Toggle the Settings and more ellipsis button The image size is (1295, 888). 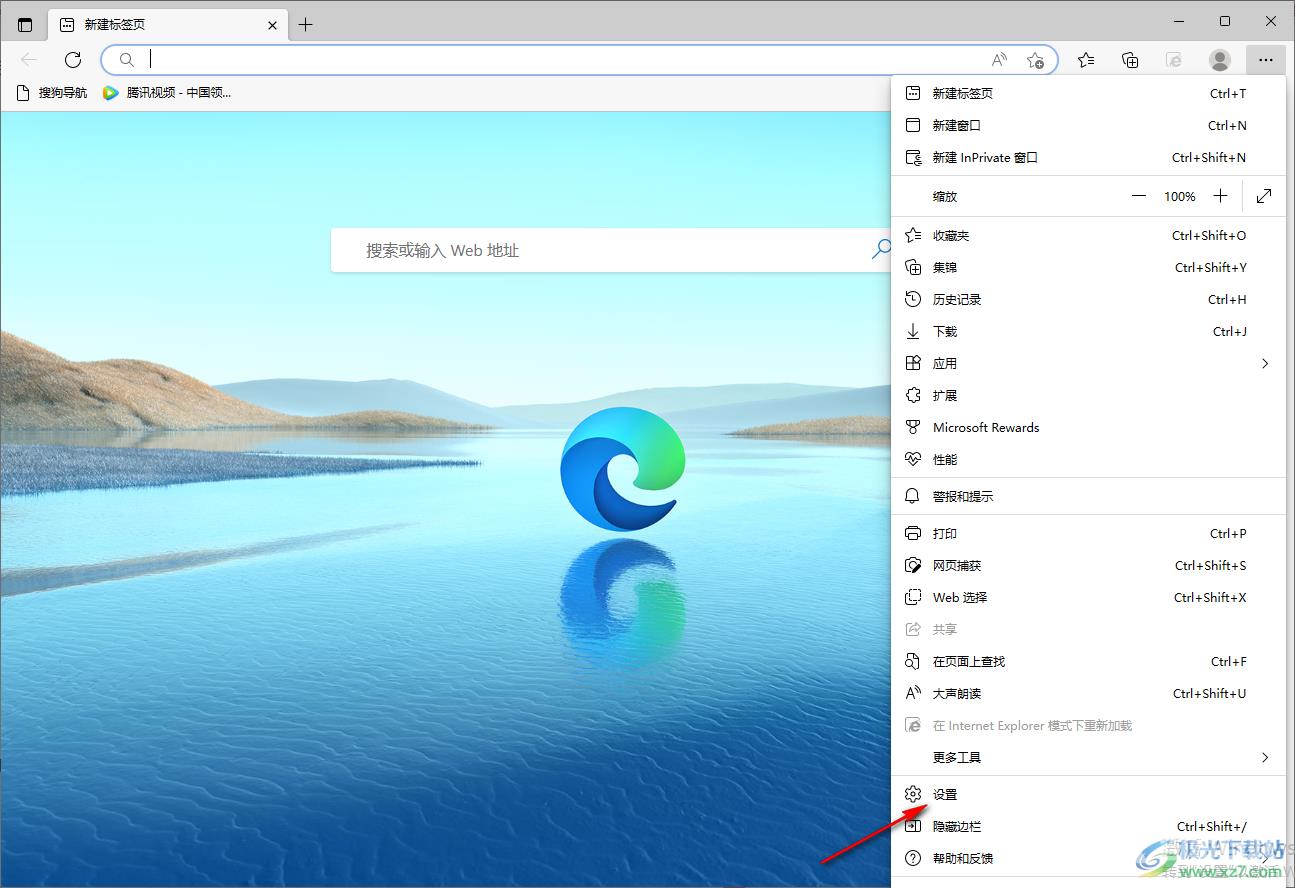pyautogui.click(x=1266, y=60)
